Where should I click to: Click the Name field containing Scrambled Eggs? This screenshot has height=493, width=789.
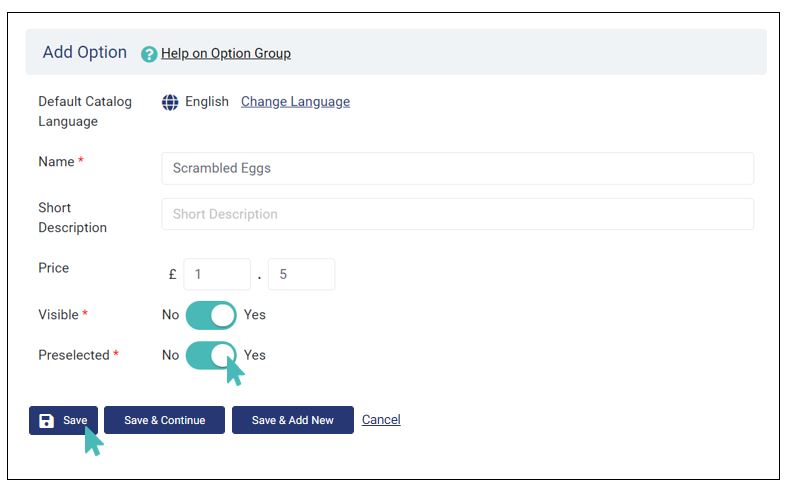pyautogui.click(x=457, y=169)
